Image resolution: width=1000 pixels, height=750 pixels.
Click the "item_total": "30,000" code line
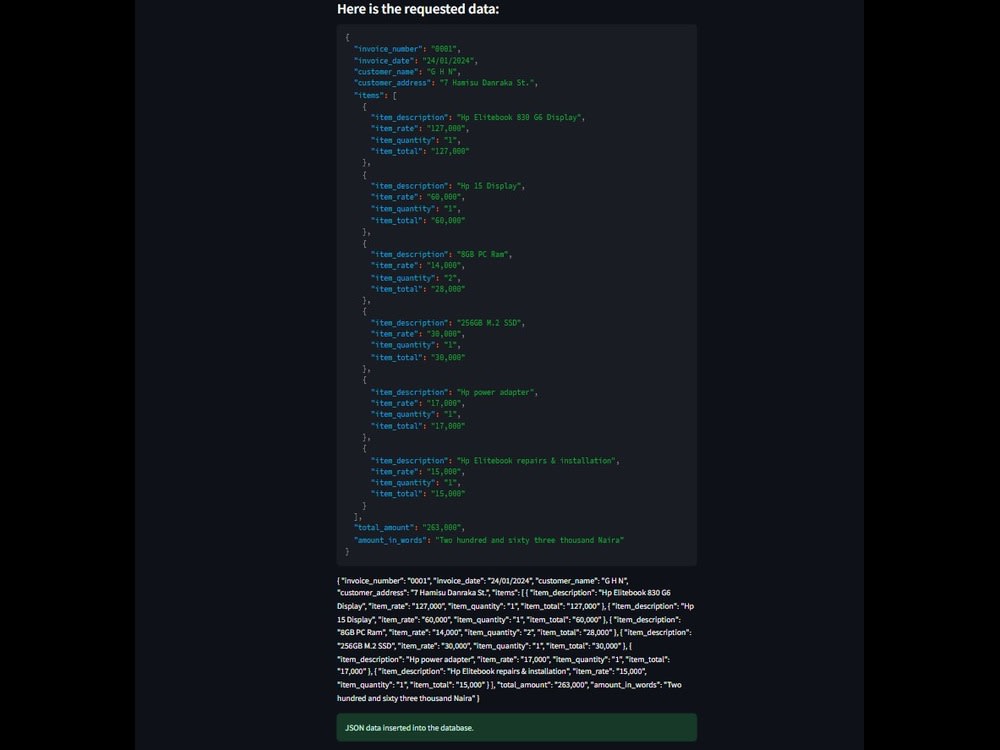tap(418, 357)
